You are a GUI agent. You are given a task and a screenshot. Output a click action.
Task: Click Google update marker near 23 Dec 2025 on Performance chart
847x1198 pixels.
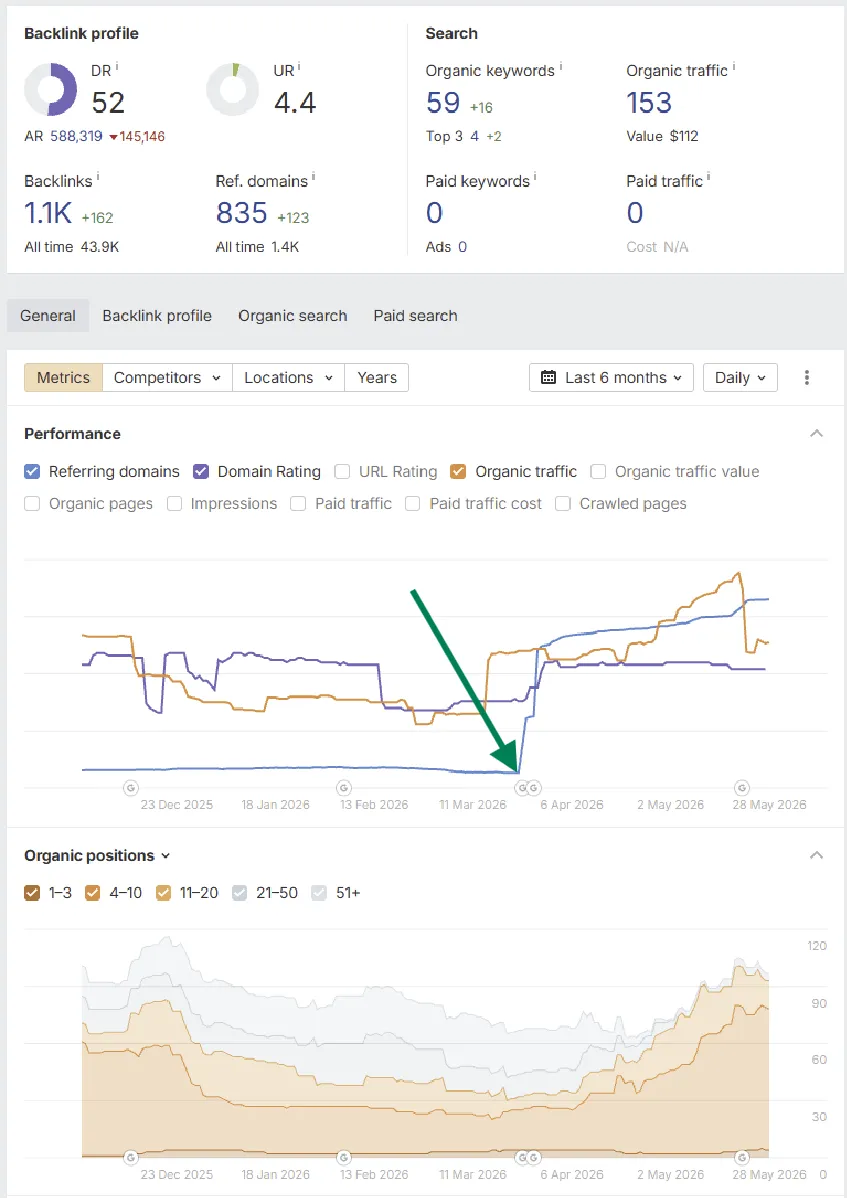coord(131,788)
